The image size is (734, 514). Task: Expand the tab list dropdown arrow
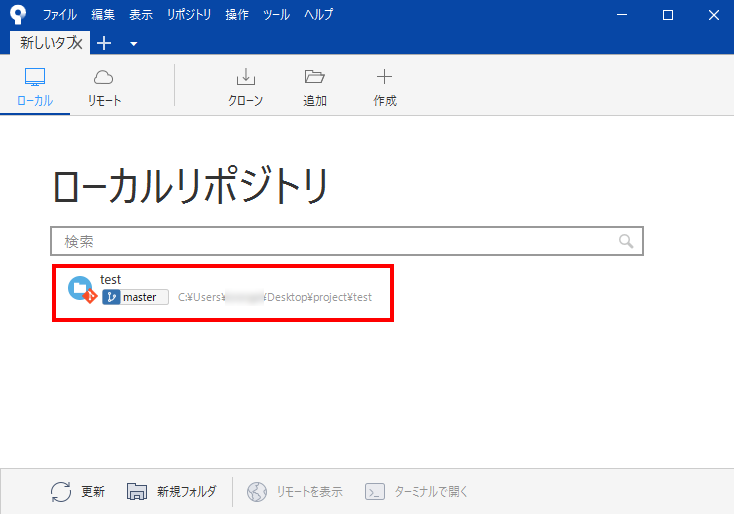click(133, 44)
